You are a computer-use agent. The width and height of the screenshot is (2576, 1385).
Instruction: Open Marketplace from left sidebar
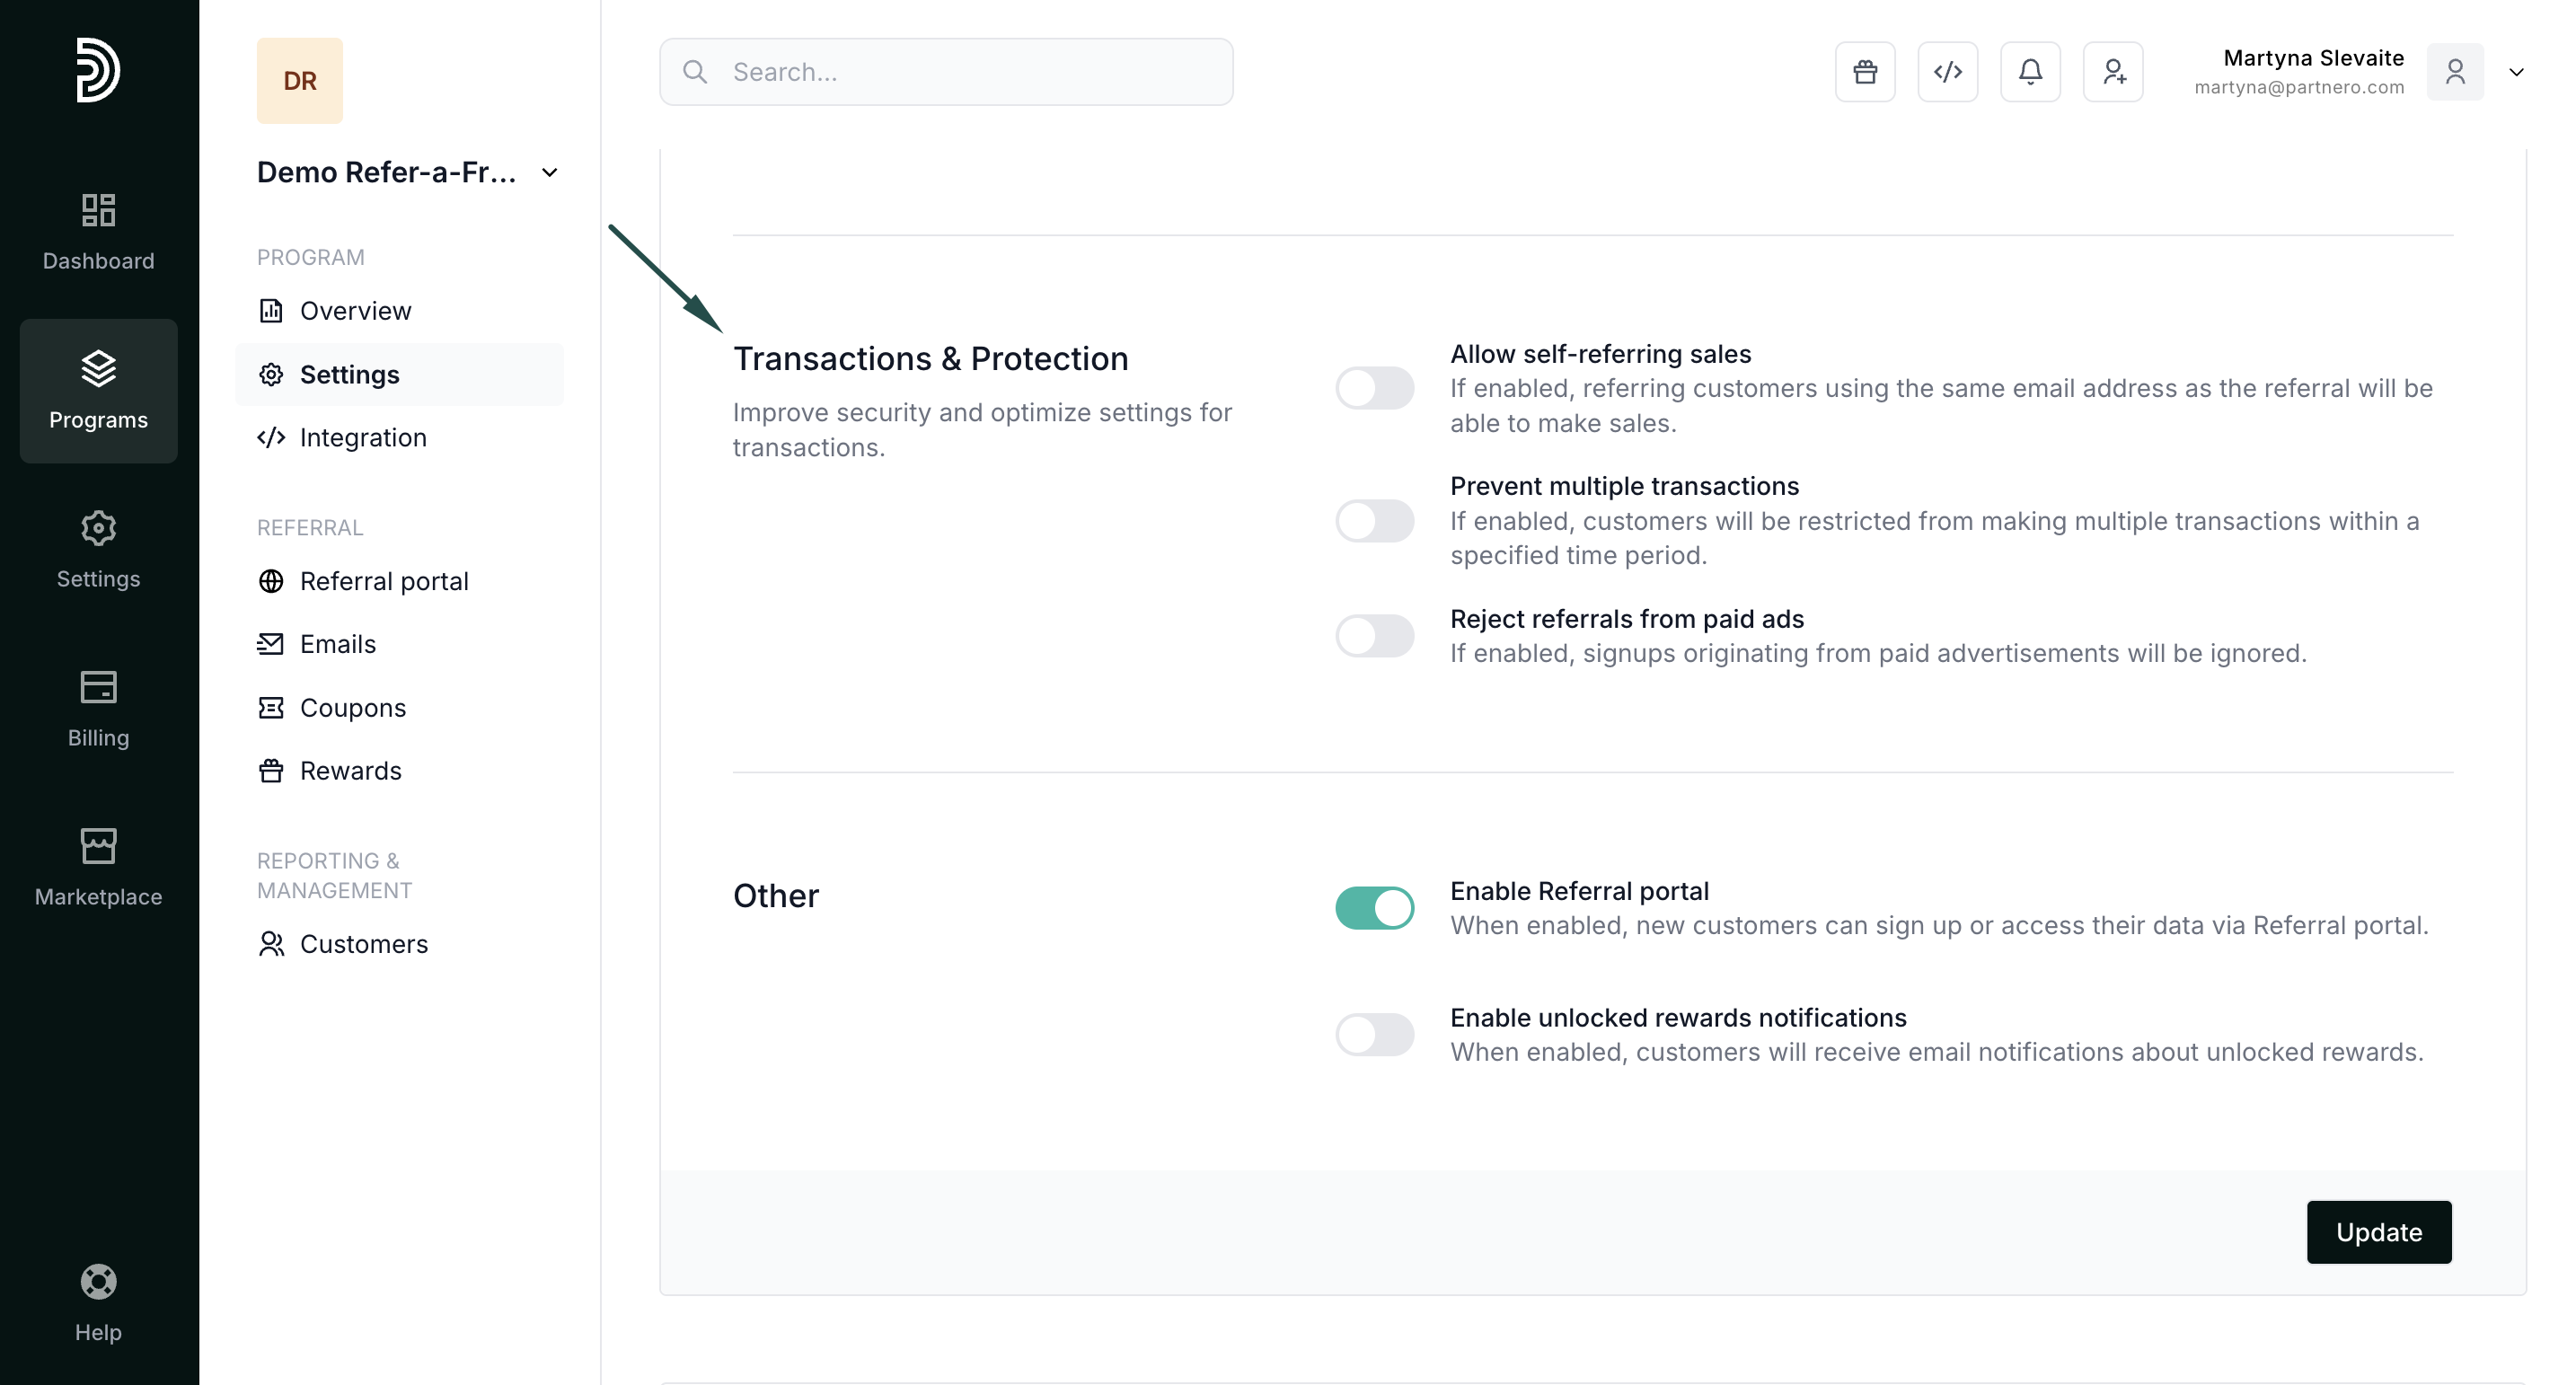tap(98, 867)
